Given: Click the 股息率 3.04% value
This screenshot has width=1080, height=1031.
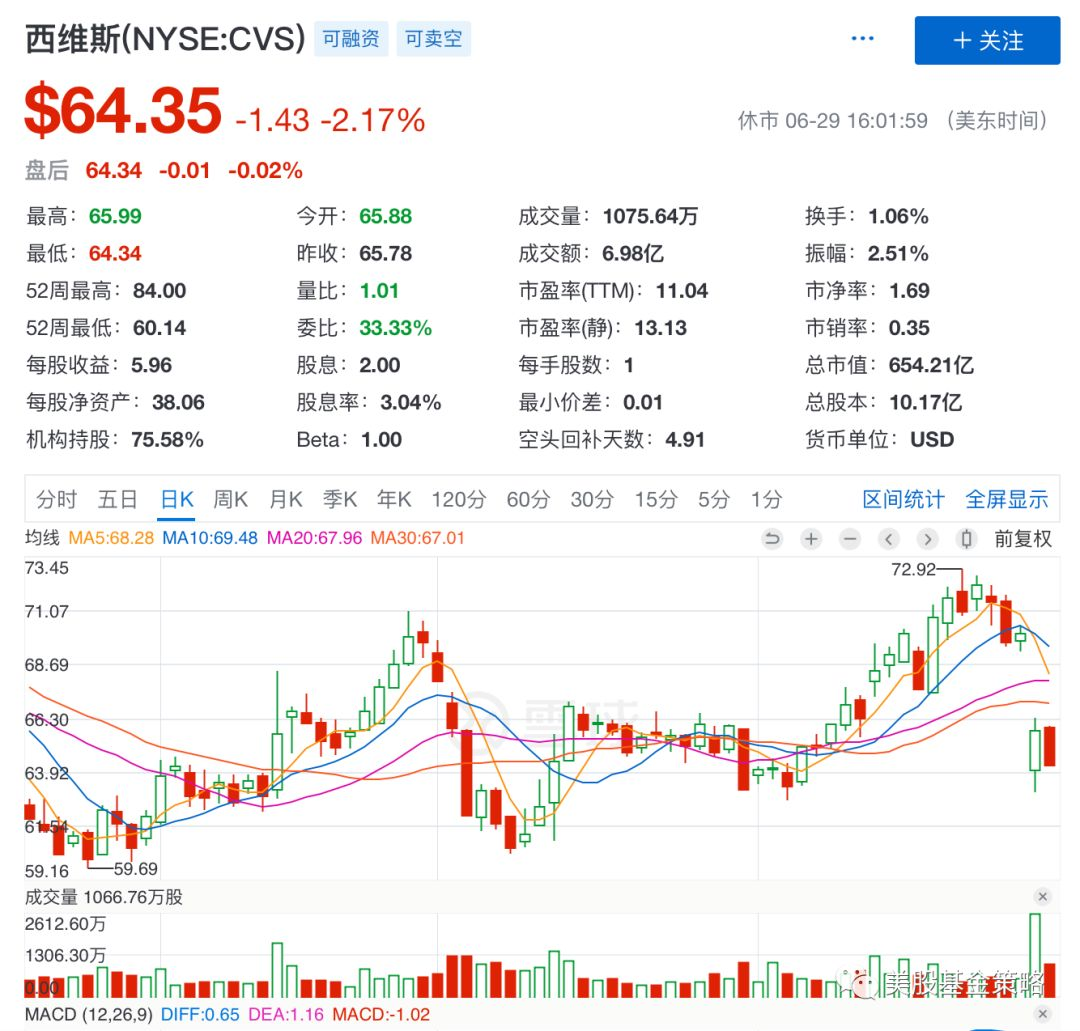Looking at the screenshot, I should 411,402.
